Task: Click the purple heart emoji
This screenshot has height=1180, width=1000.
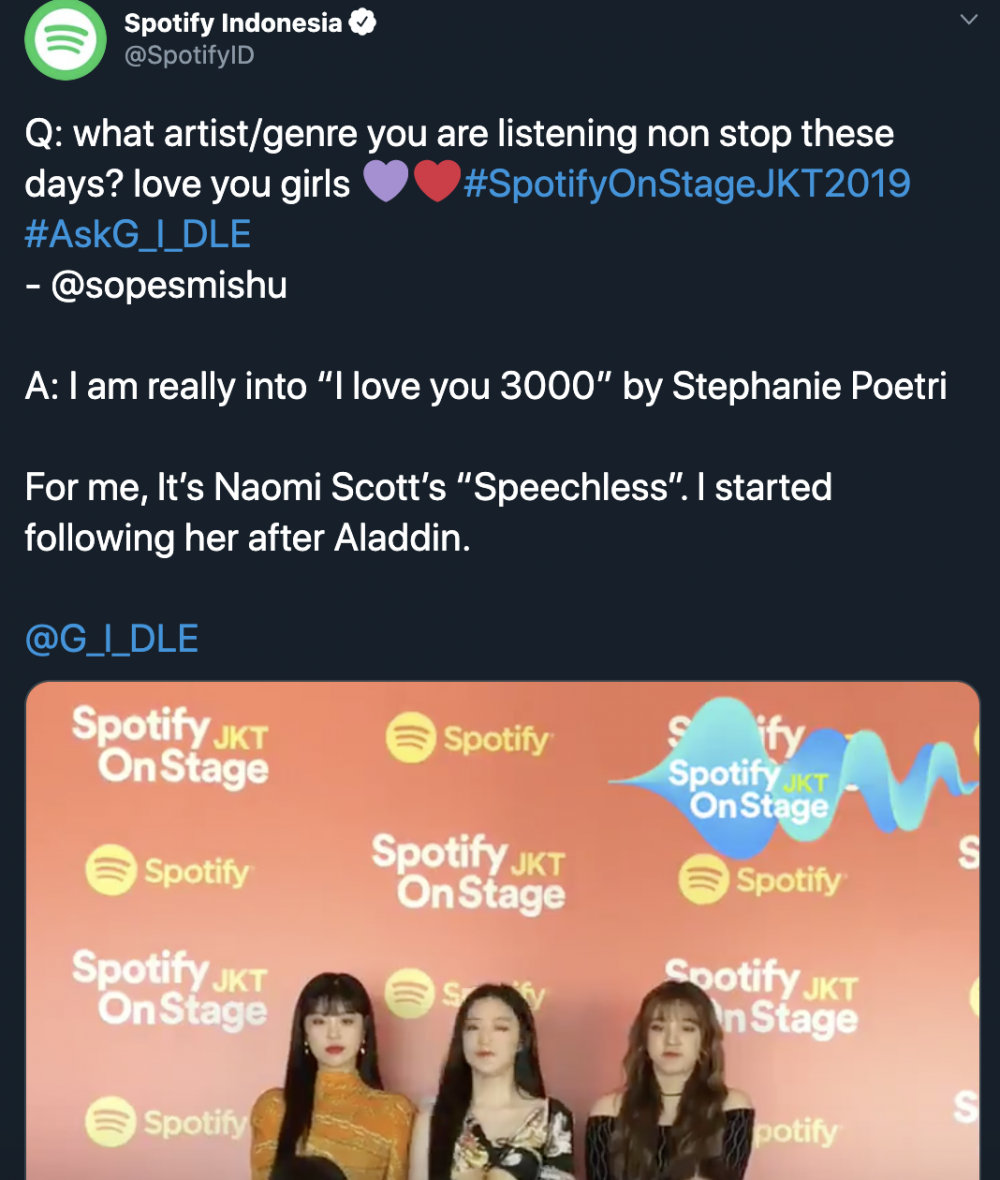Action: pos(386,181)
